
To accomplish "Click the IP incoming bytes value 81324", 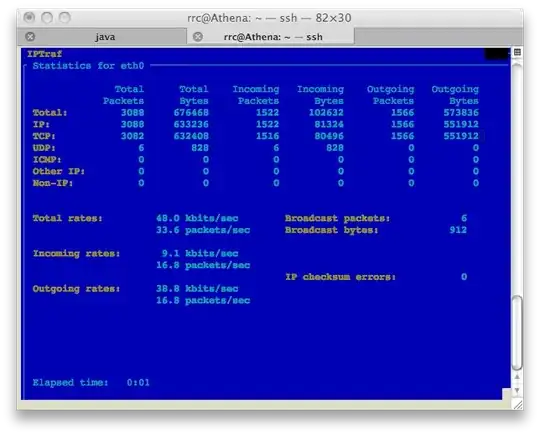I will [x=329, y=124].
